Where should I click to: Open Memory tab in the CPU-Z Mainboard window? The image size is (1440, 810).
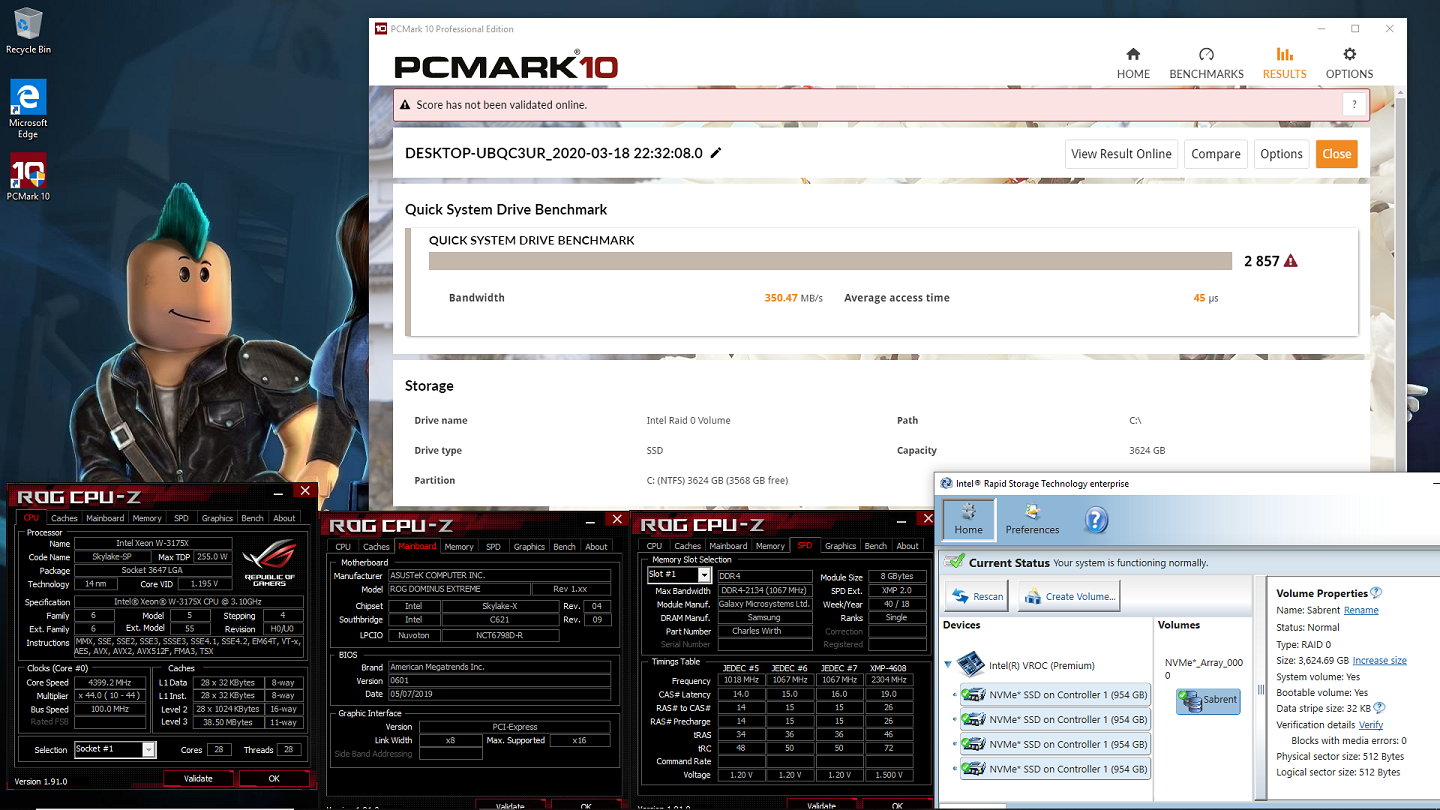pyautogui.click(x=459, y=546)
